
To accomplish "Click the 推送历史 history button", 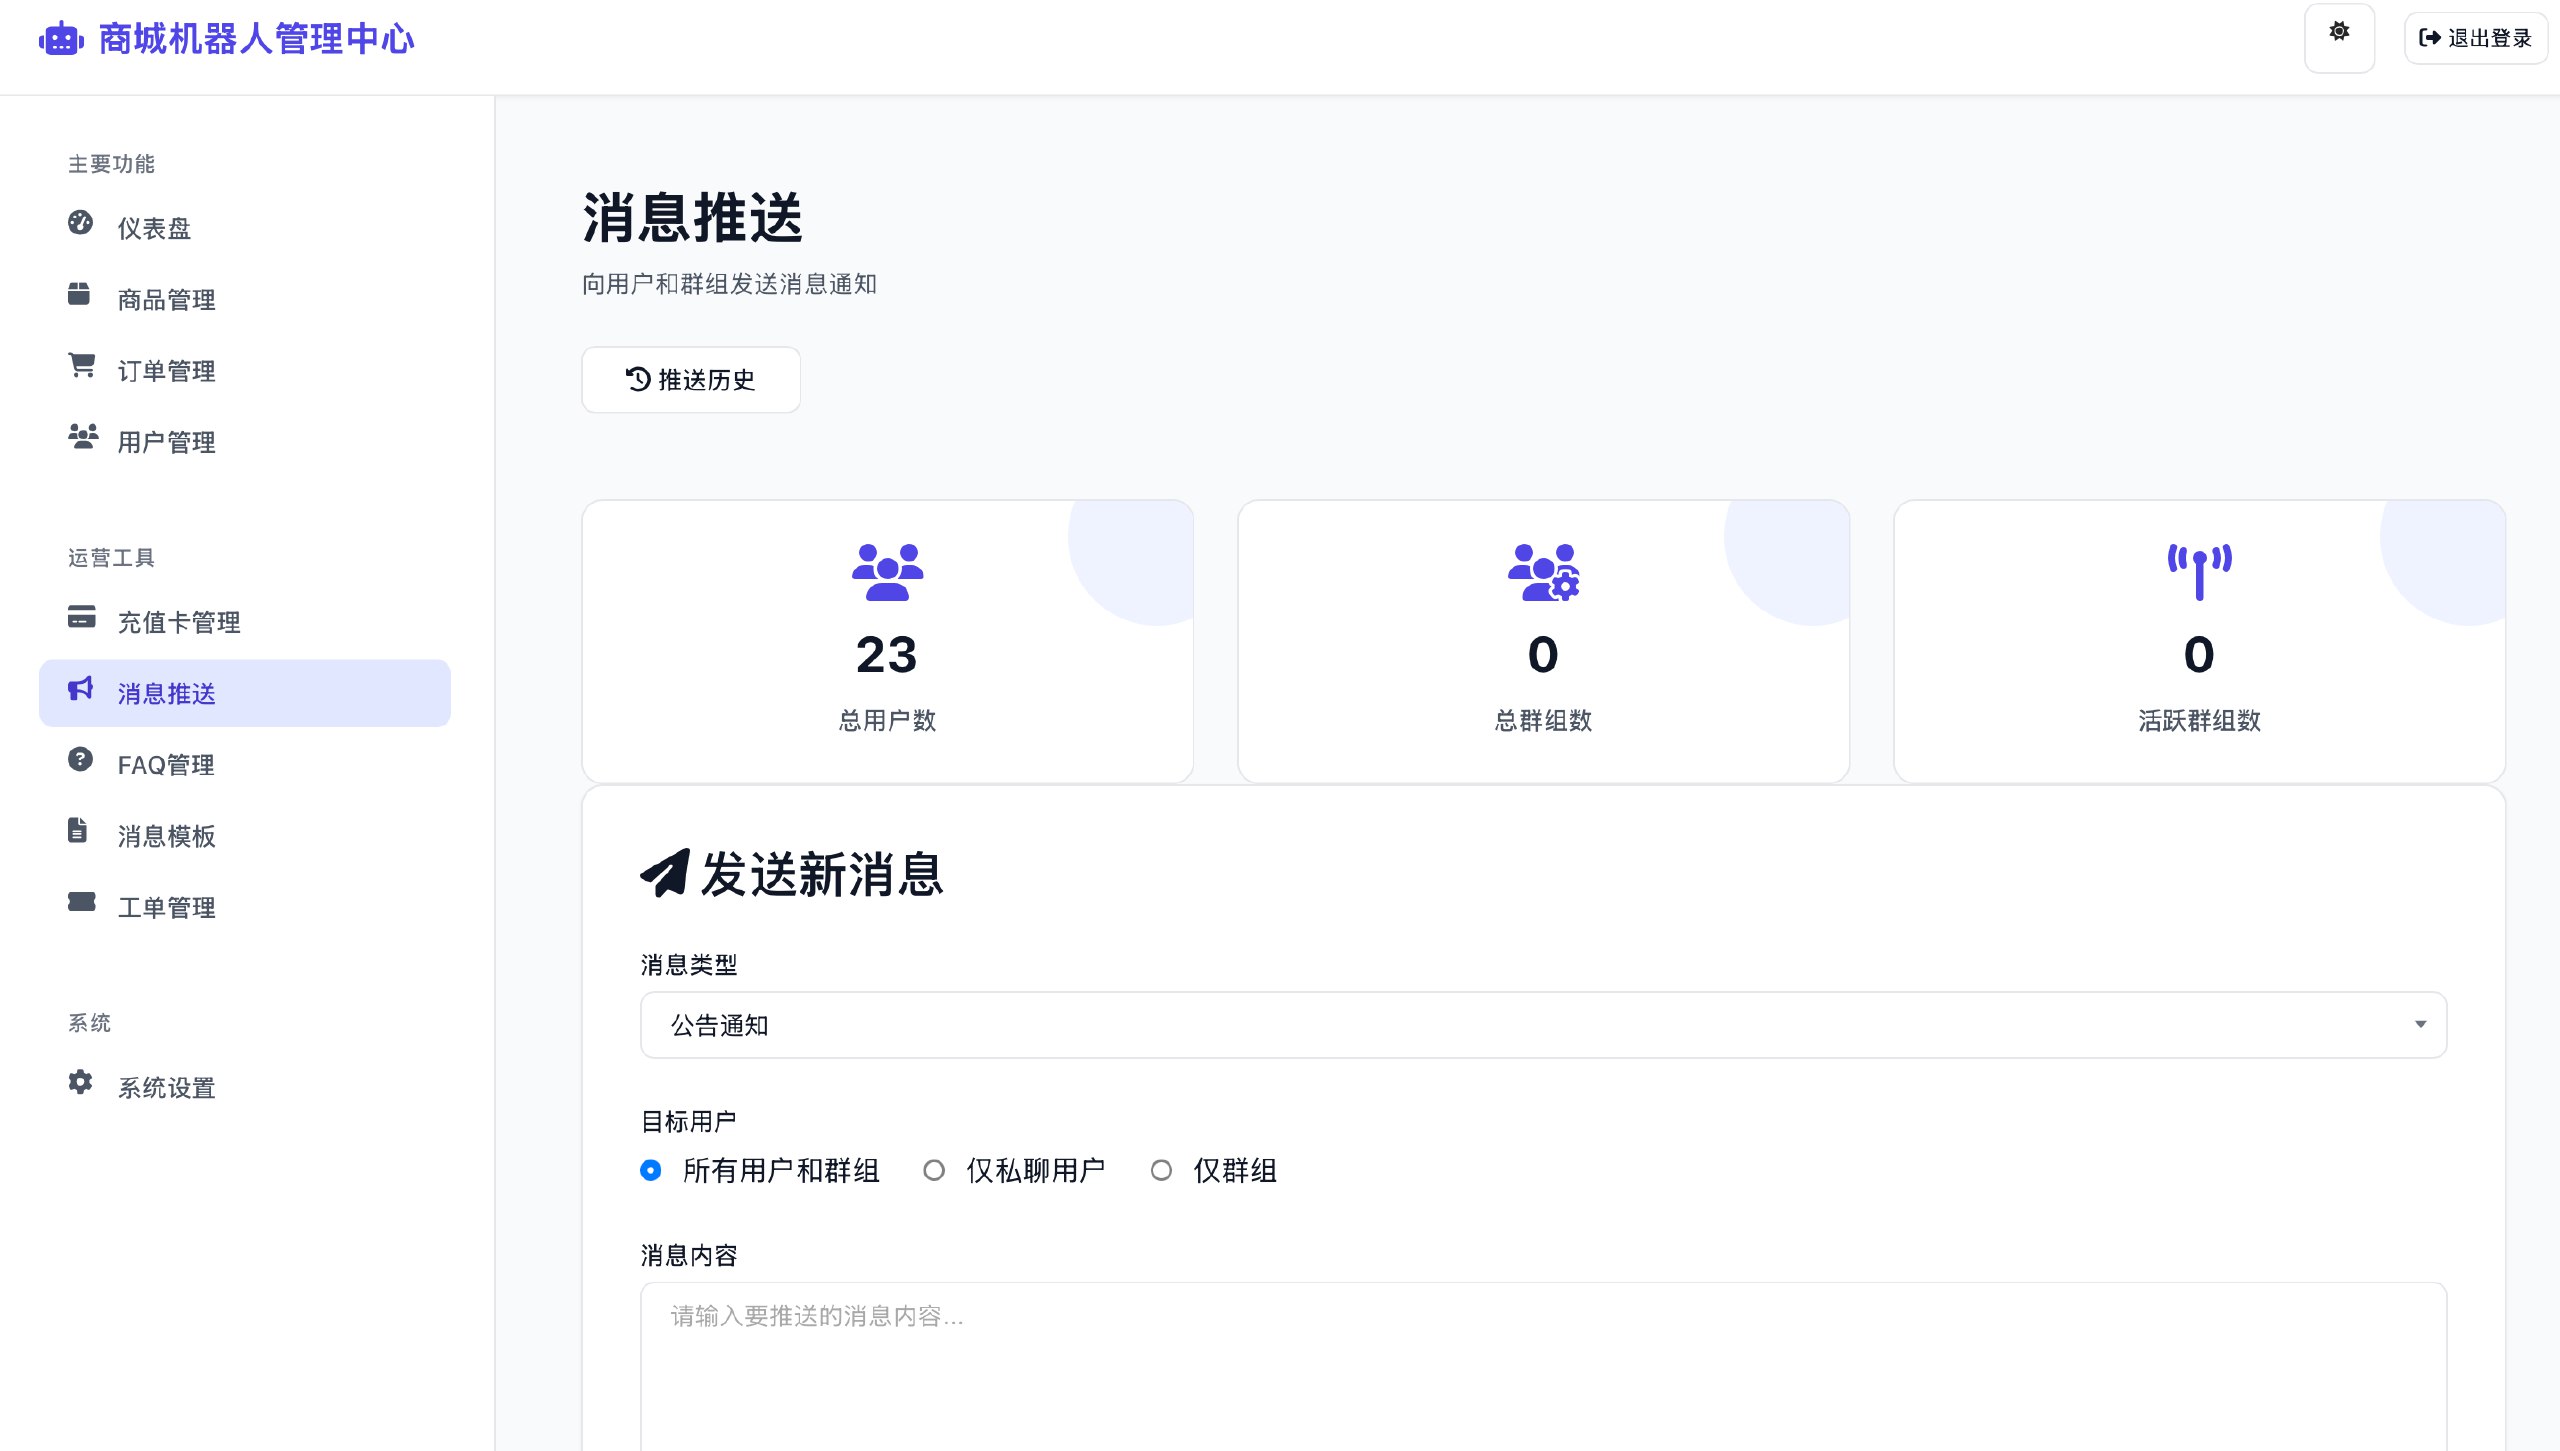I will [x=690, y=379].
